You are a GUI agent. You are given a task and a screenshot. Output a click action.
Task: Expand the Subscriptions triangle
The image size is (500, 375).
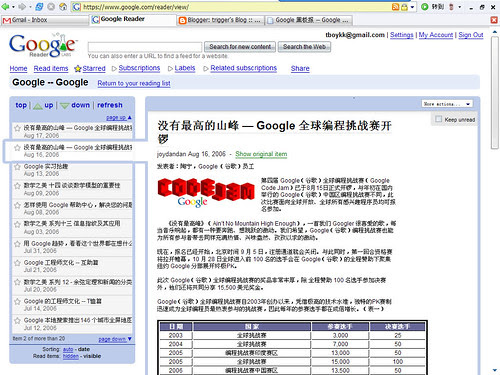[x=114, y=68]
